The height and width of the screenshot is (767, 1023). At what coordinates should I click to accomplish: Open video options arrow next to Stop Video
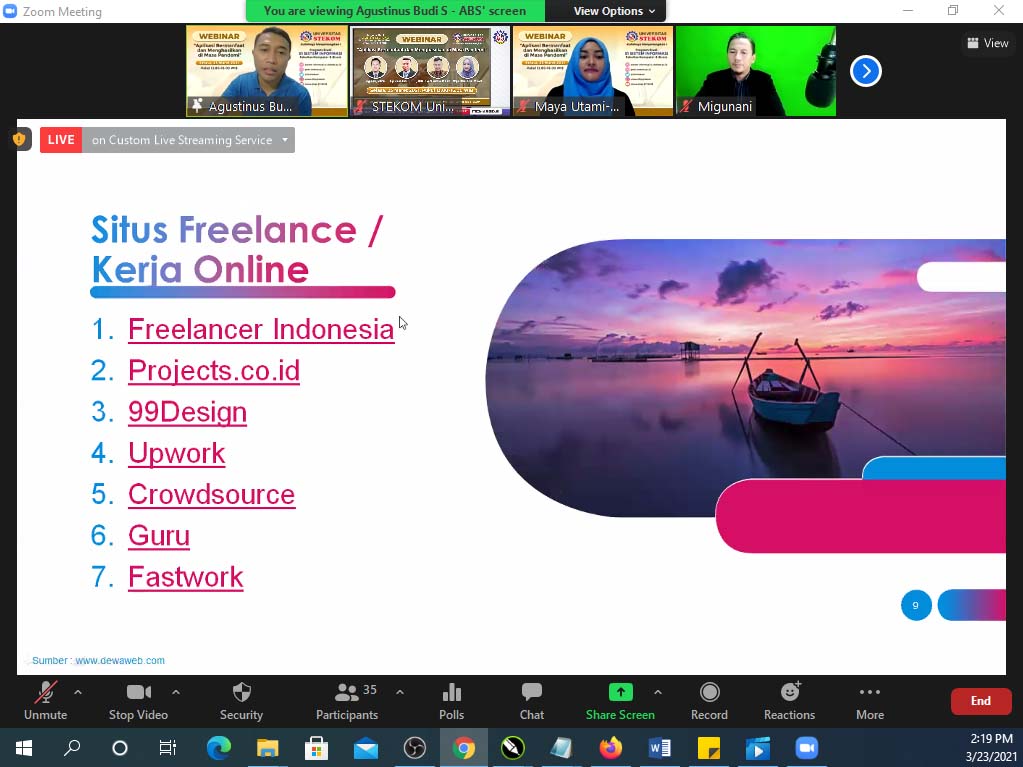tap(176, 691)
